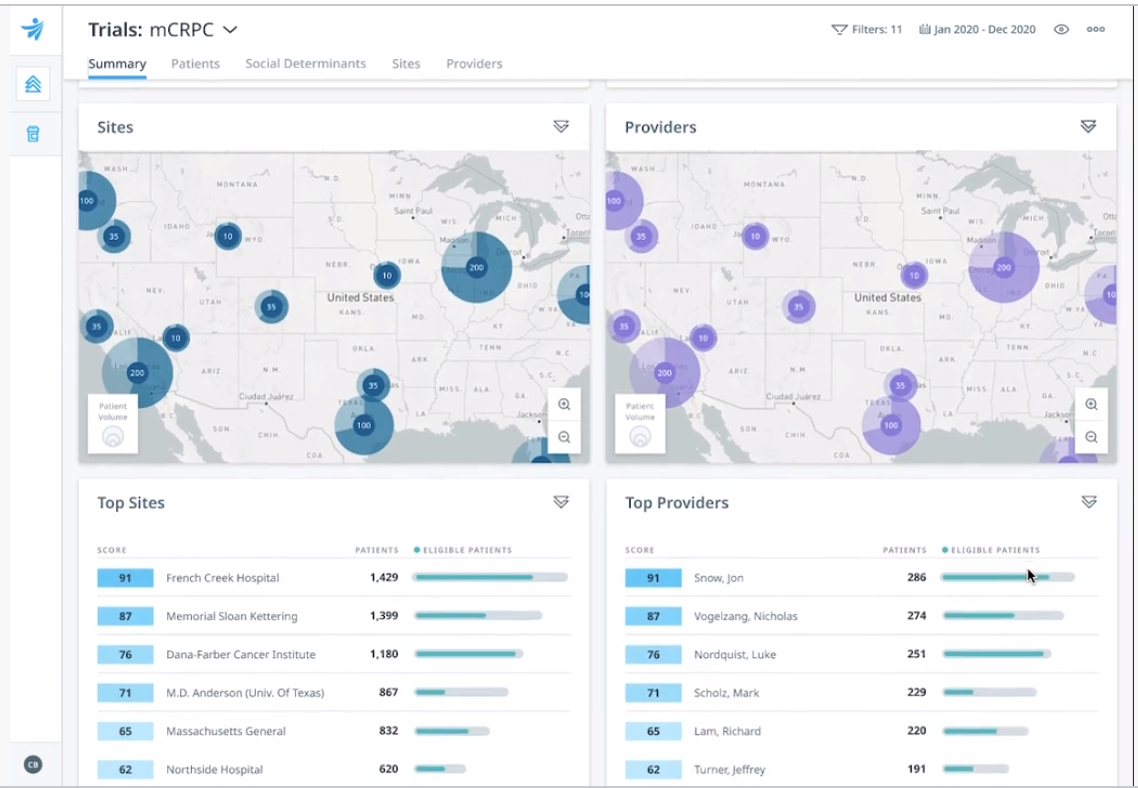The image size is (1138, 788).
Task: Select the 35 cluster in Colorado on Sites map
Action: [x=271, y=306]
